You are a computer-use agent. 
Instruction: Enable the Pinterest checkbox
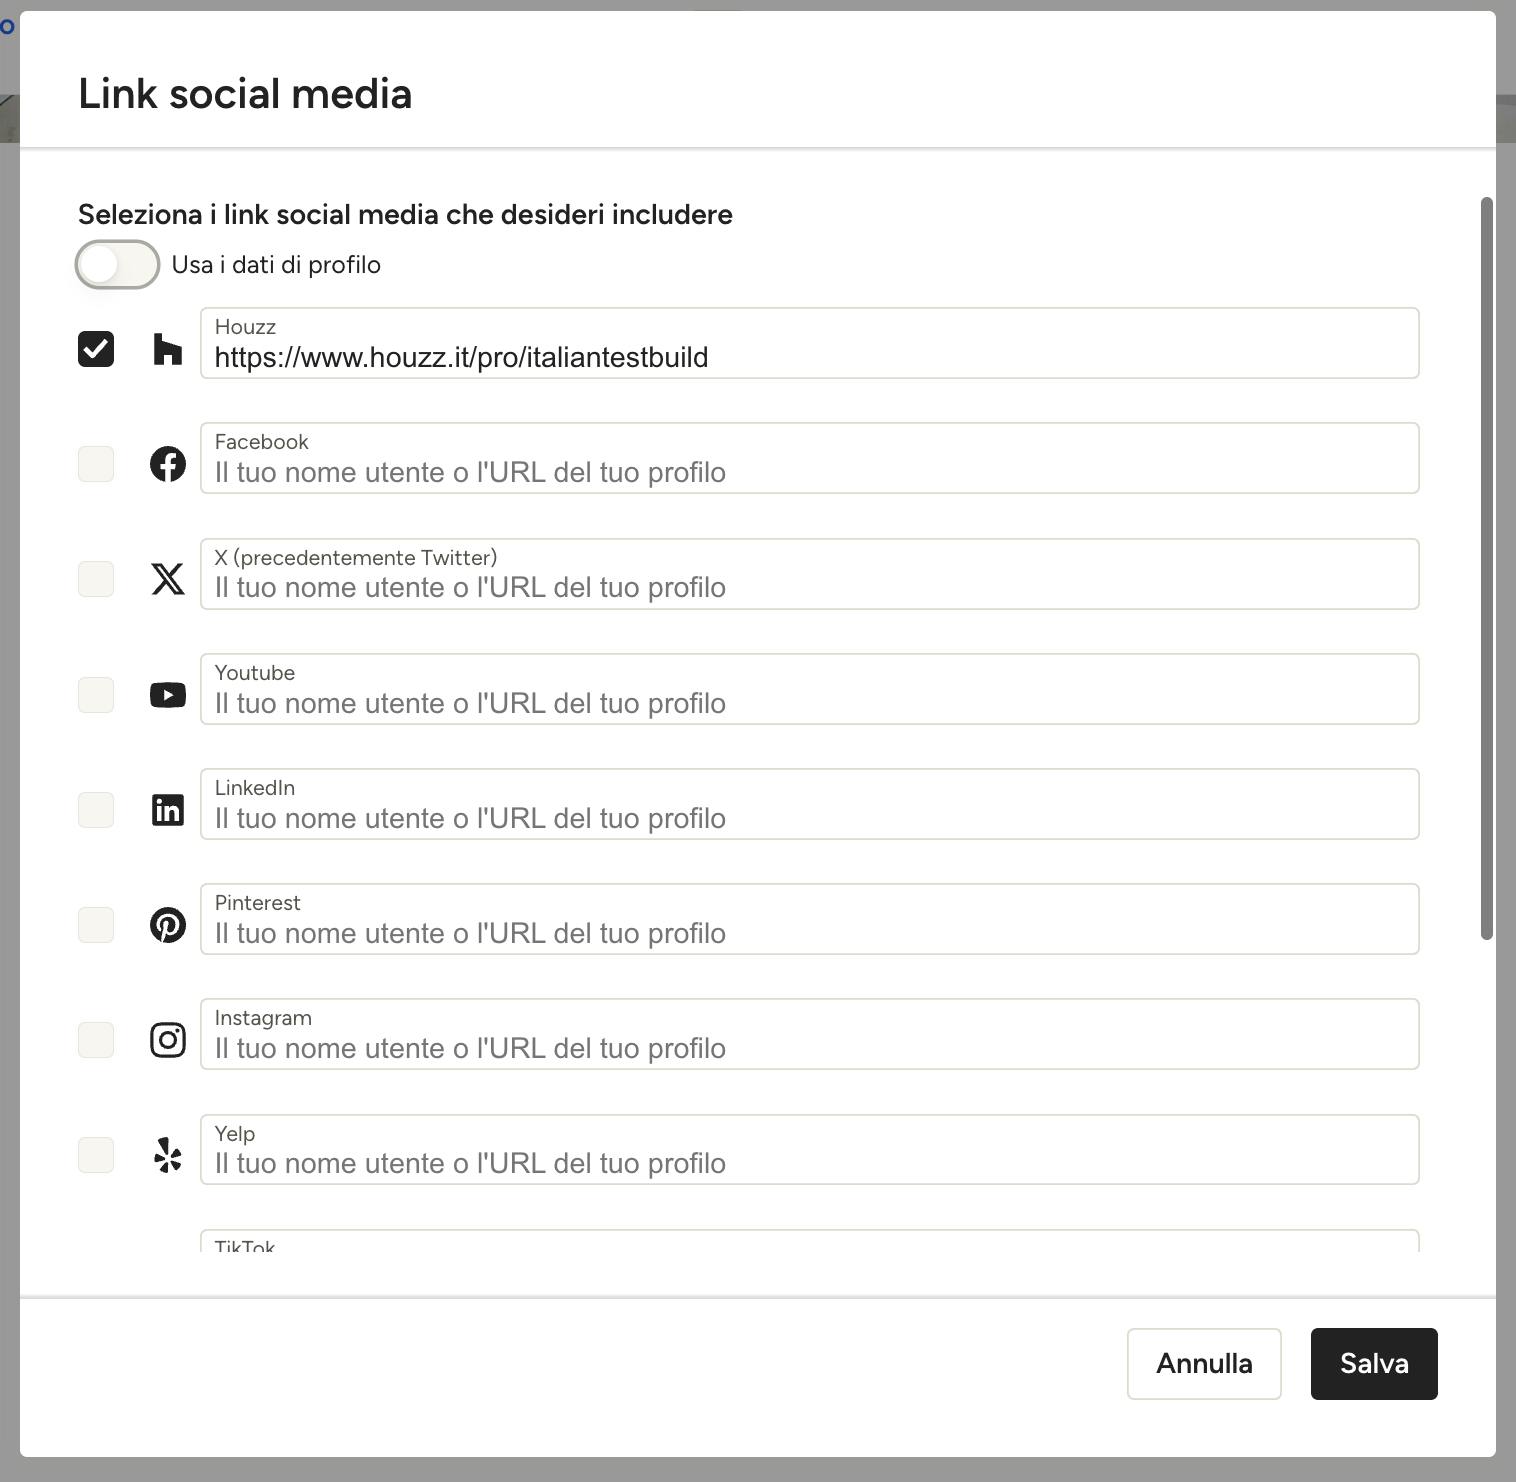(96, 925)
